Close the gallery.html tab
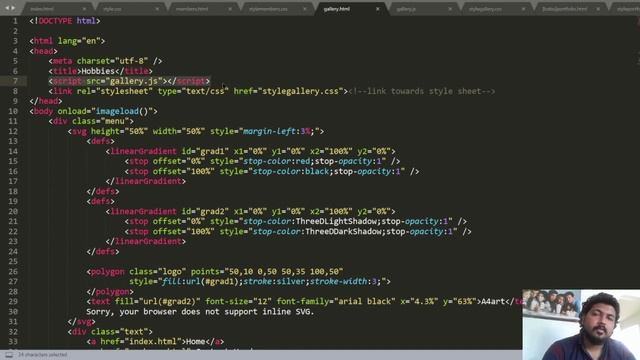 [x=378, y=9]
